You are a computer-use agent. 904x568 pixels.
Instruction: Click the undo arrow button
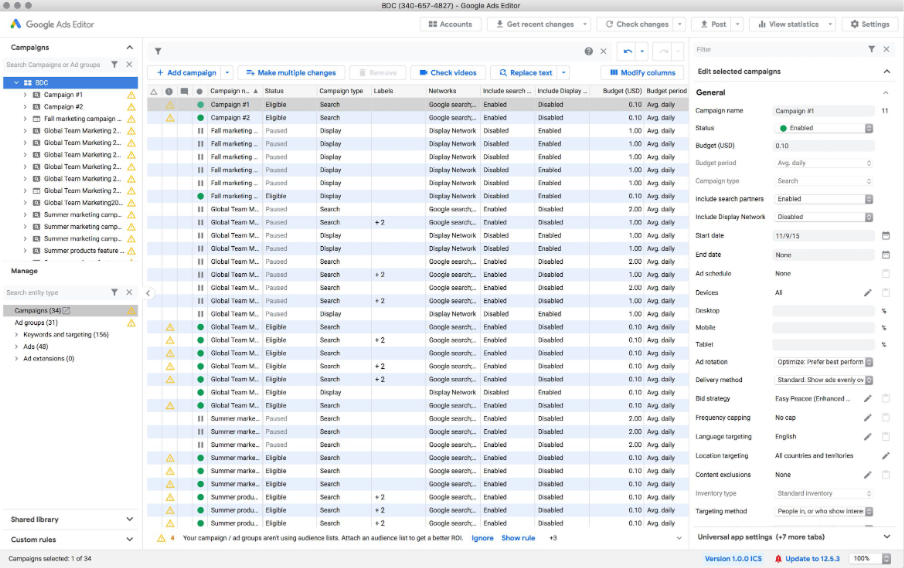pos(627,51)
